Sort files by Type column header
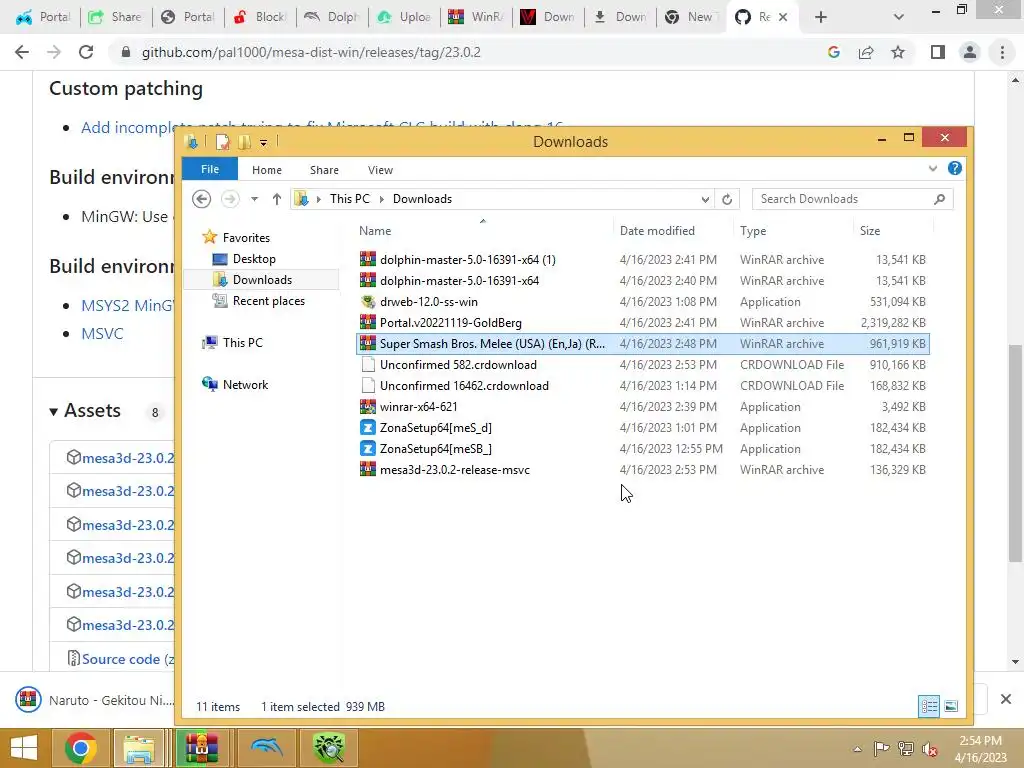Screen dimensions: 1024x768 [x=753, y=231]
